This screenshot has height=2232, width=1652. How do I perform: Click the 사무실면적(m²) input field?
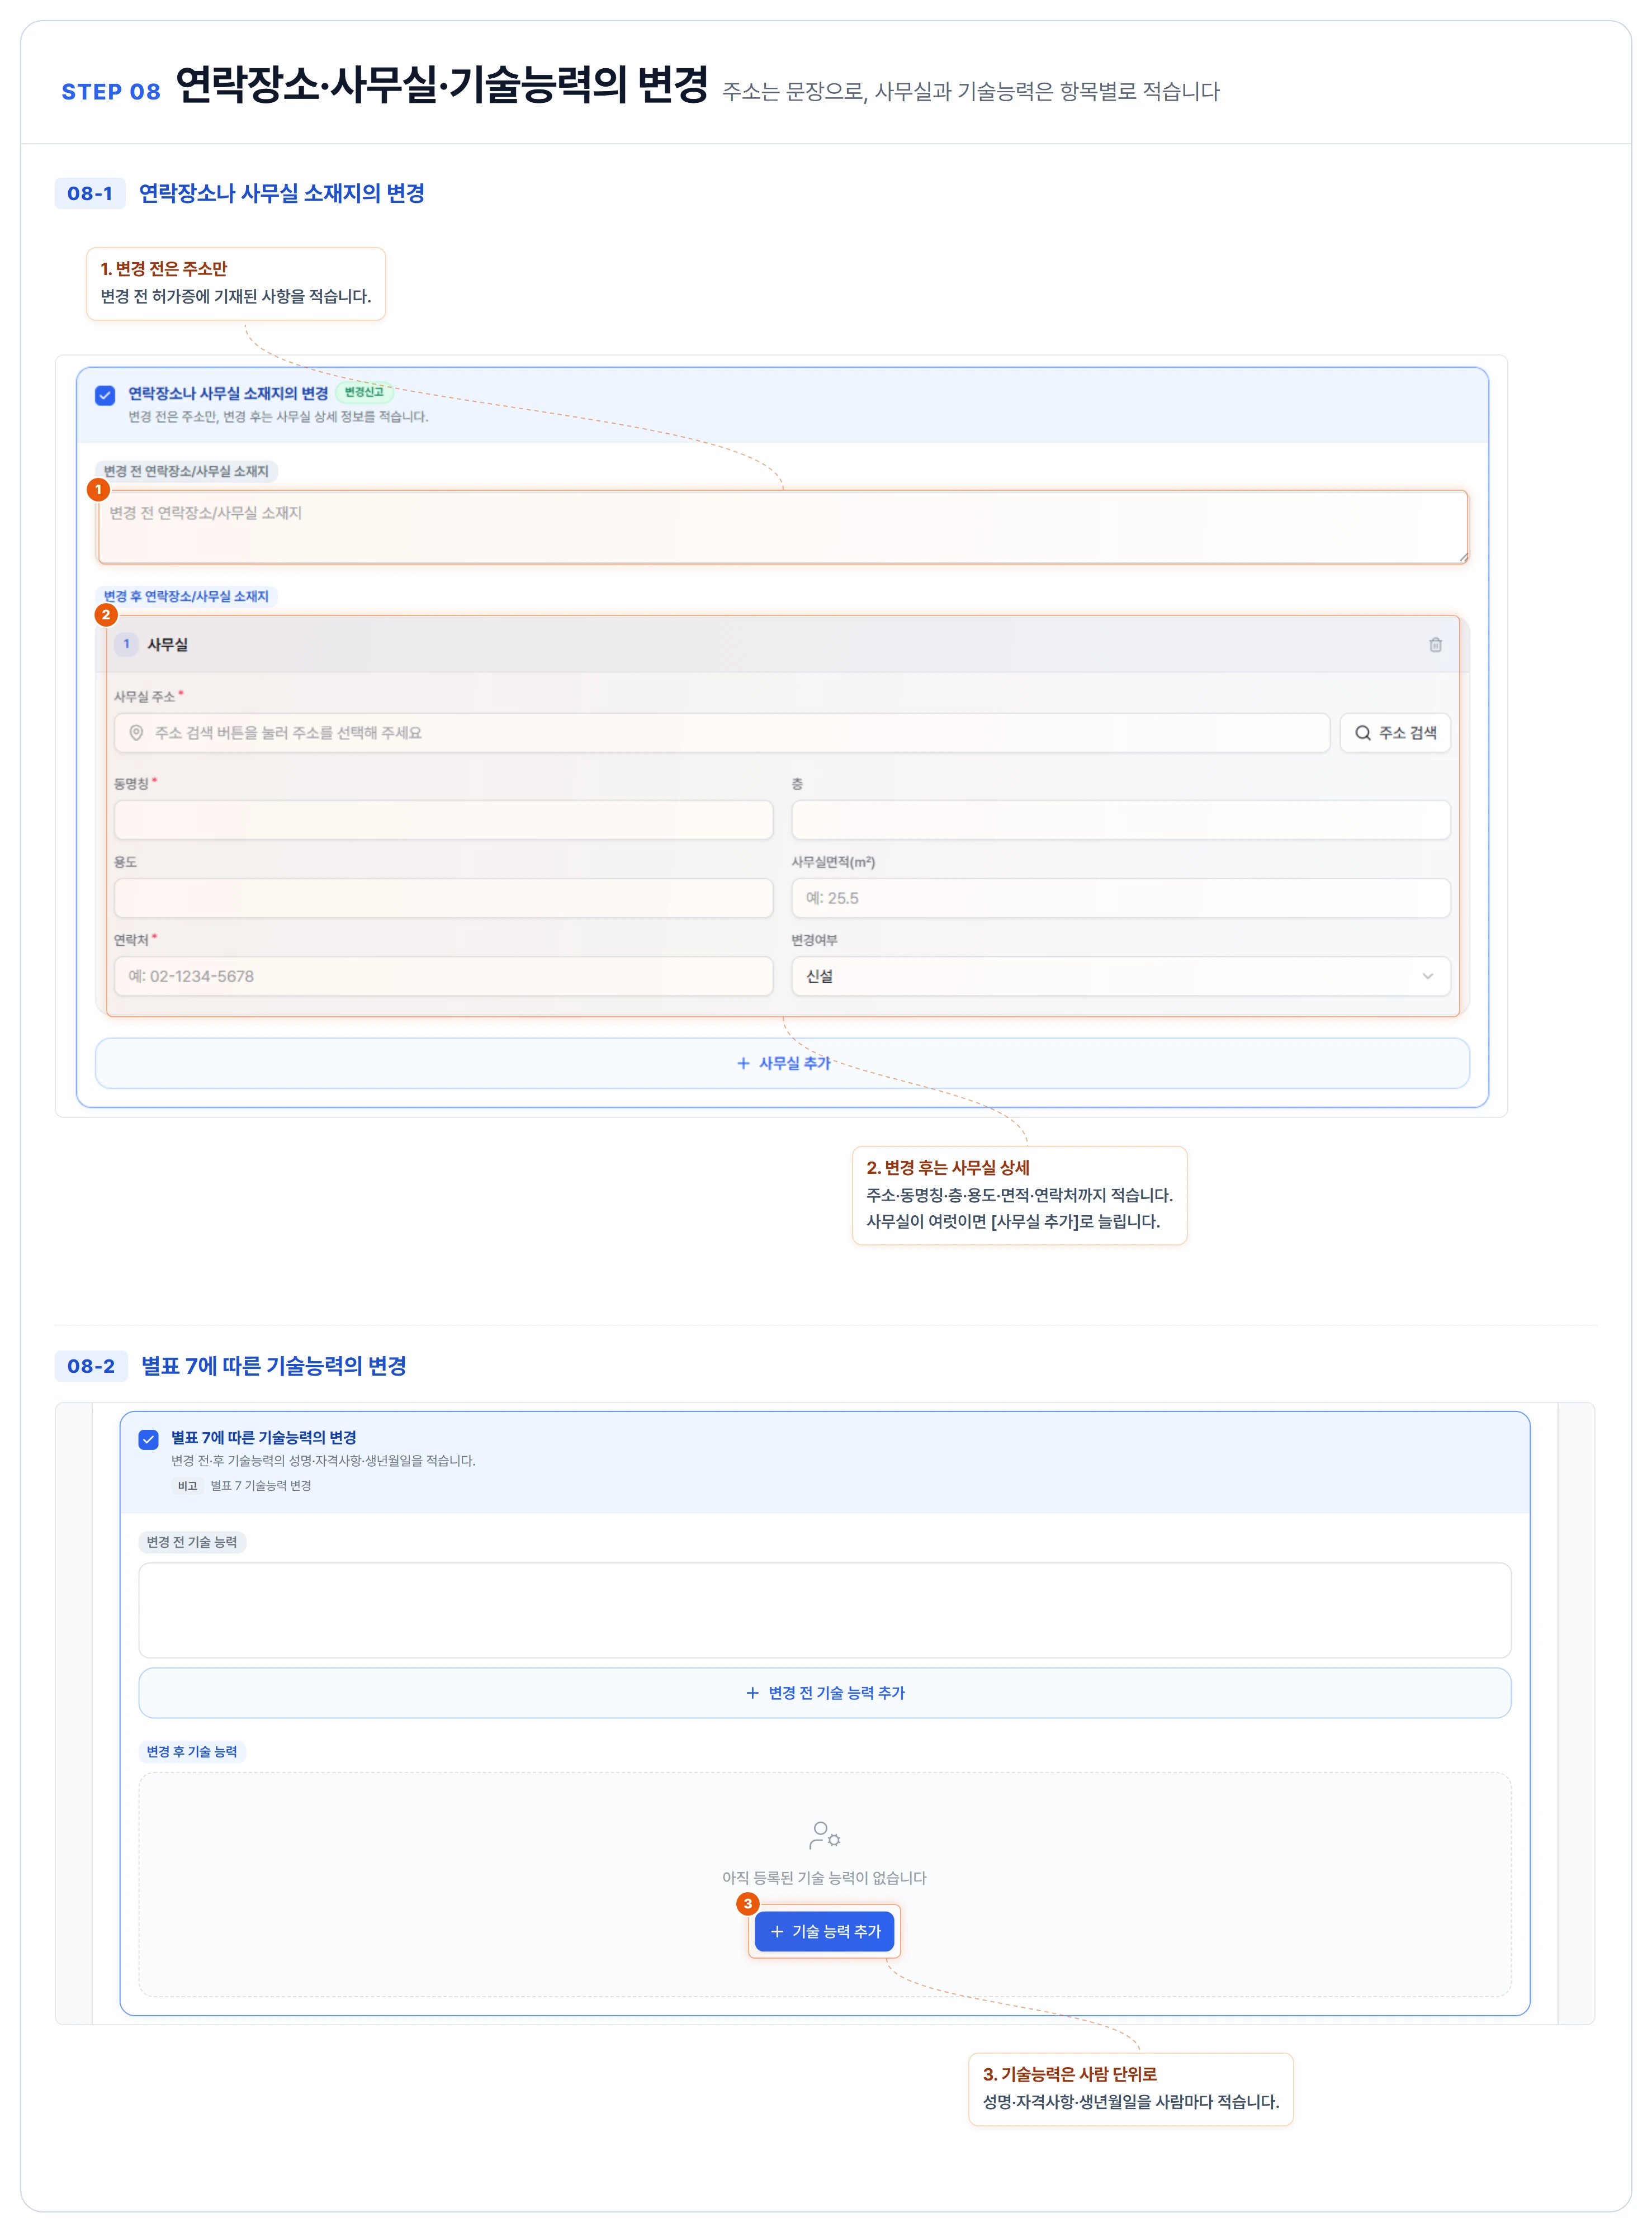point(1120,898)
